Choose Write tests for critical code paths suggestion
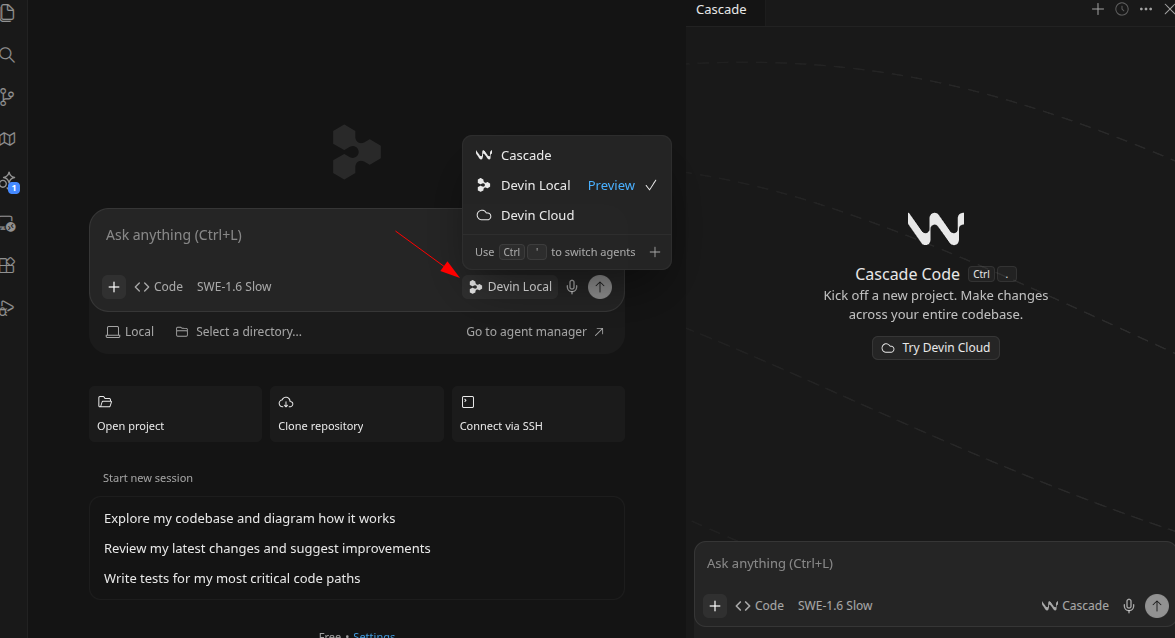 [232, 578]
